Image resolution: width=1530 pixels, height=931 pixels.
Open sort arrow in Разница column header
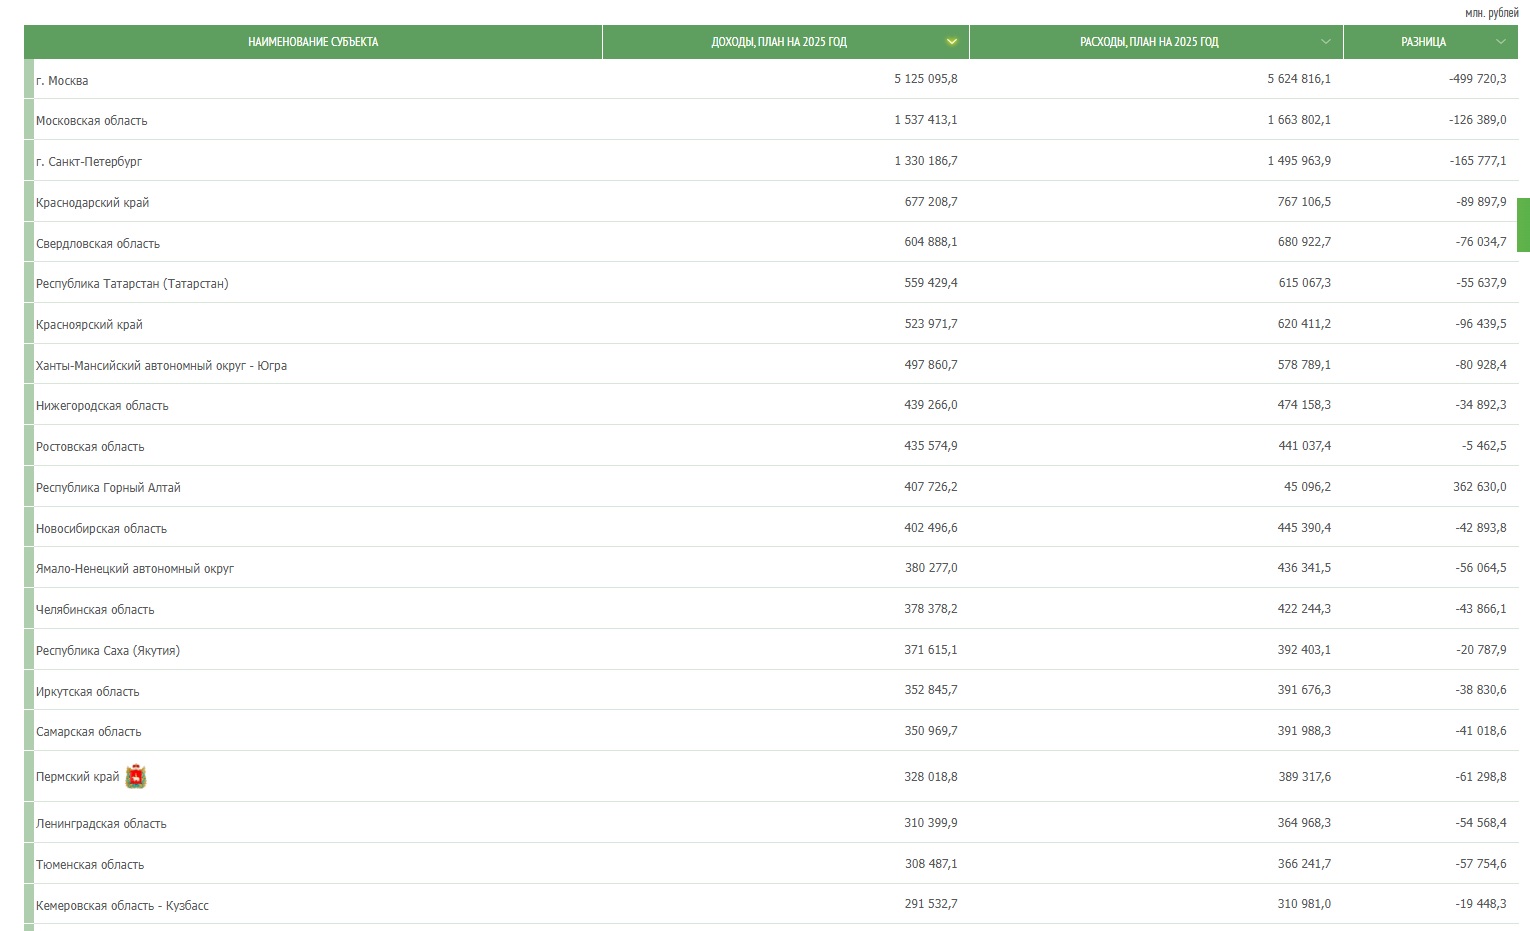click(x=1500, y=42)
